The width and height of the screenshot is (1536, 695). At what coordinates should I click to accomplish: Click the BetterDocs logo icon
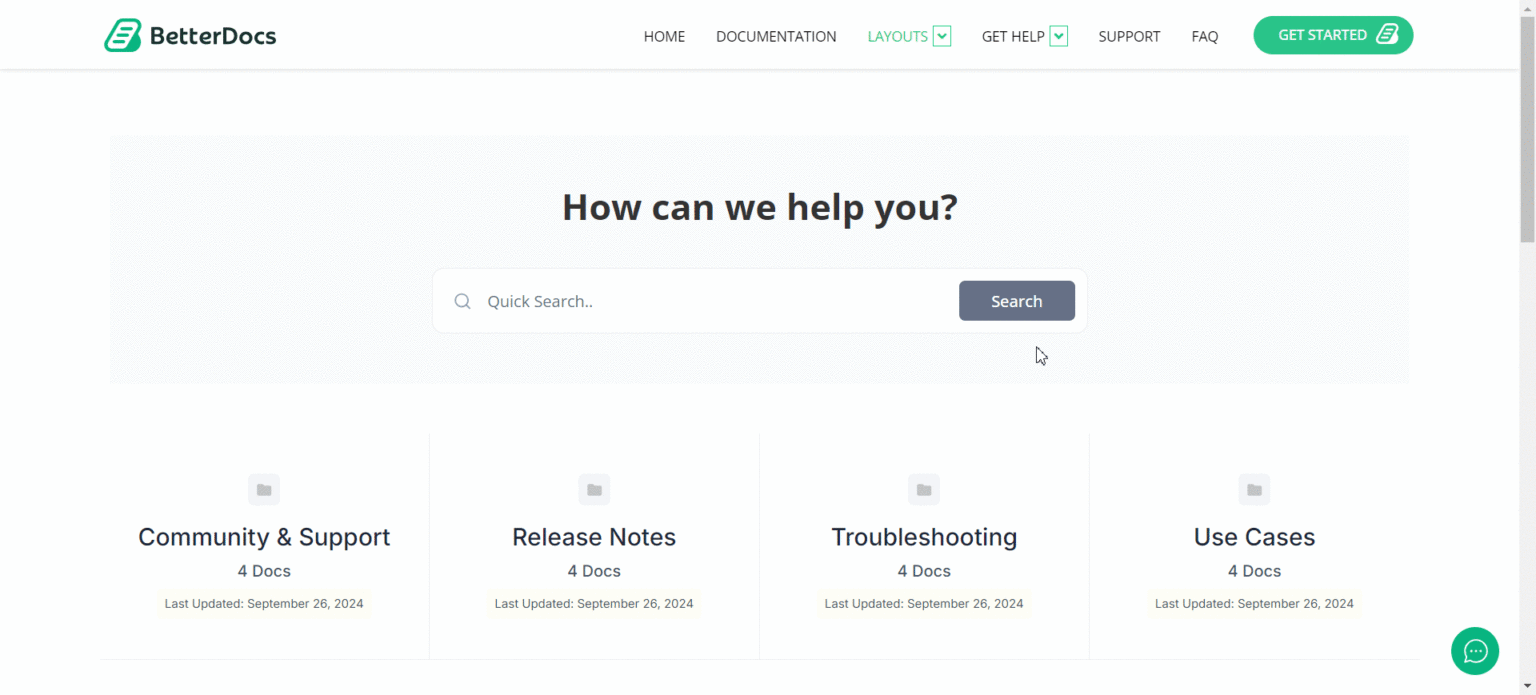point(124,34)
